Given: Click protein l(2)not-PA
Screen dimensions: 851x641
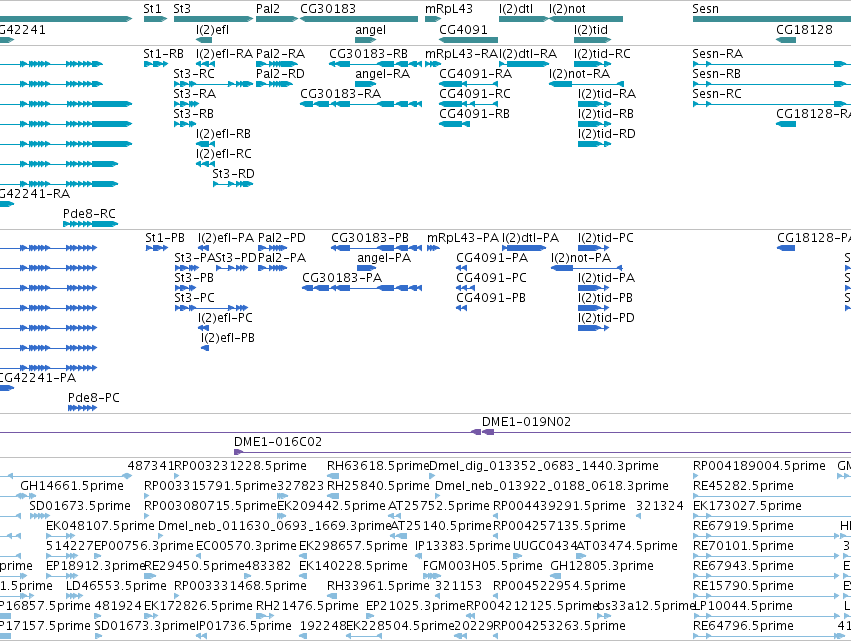Looking at the screenshot, I should (x=587, y=268).
